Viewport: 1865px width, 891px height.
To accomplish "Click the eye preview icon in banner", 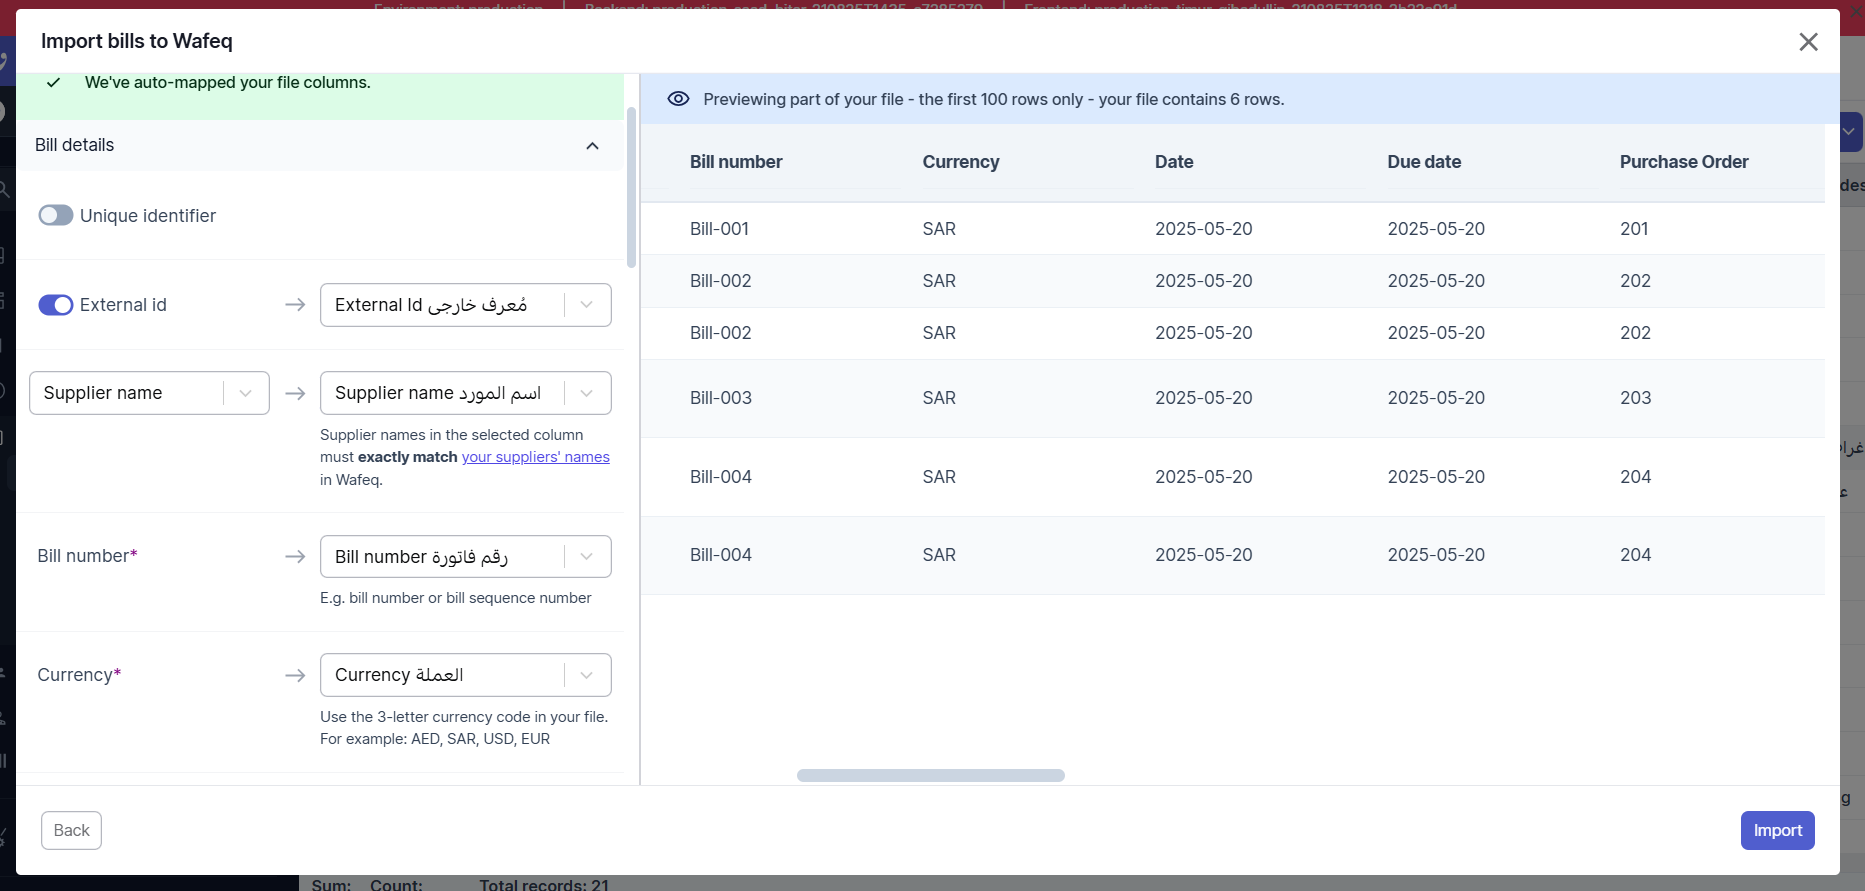I will [x=678, y=99].
